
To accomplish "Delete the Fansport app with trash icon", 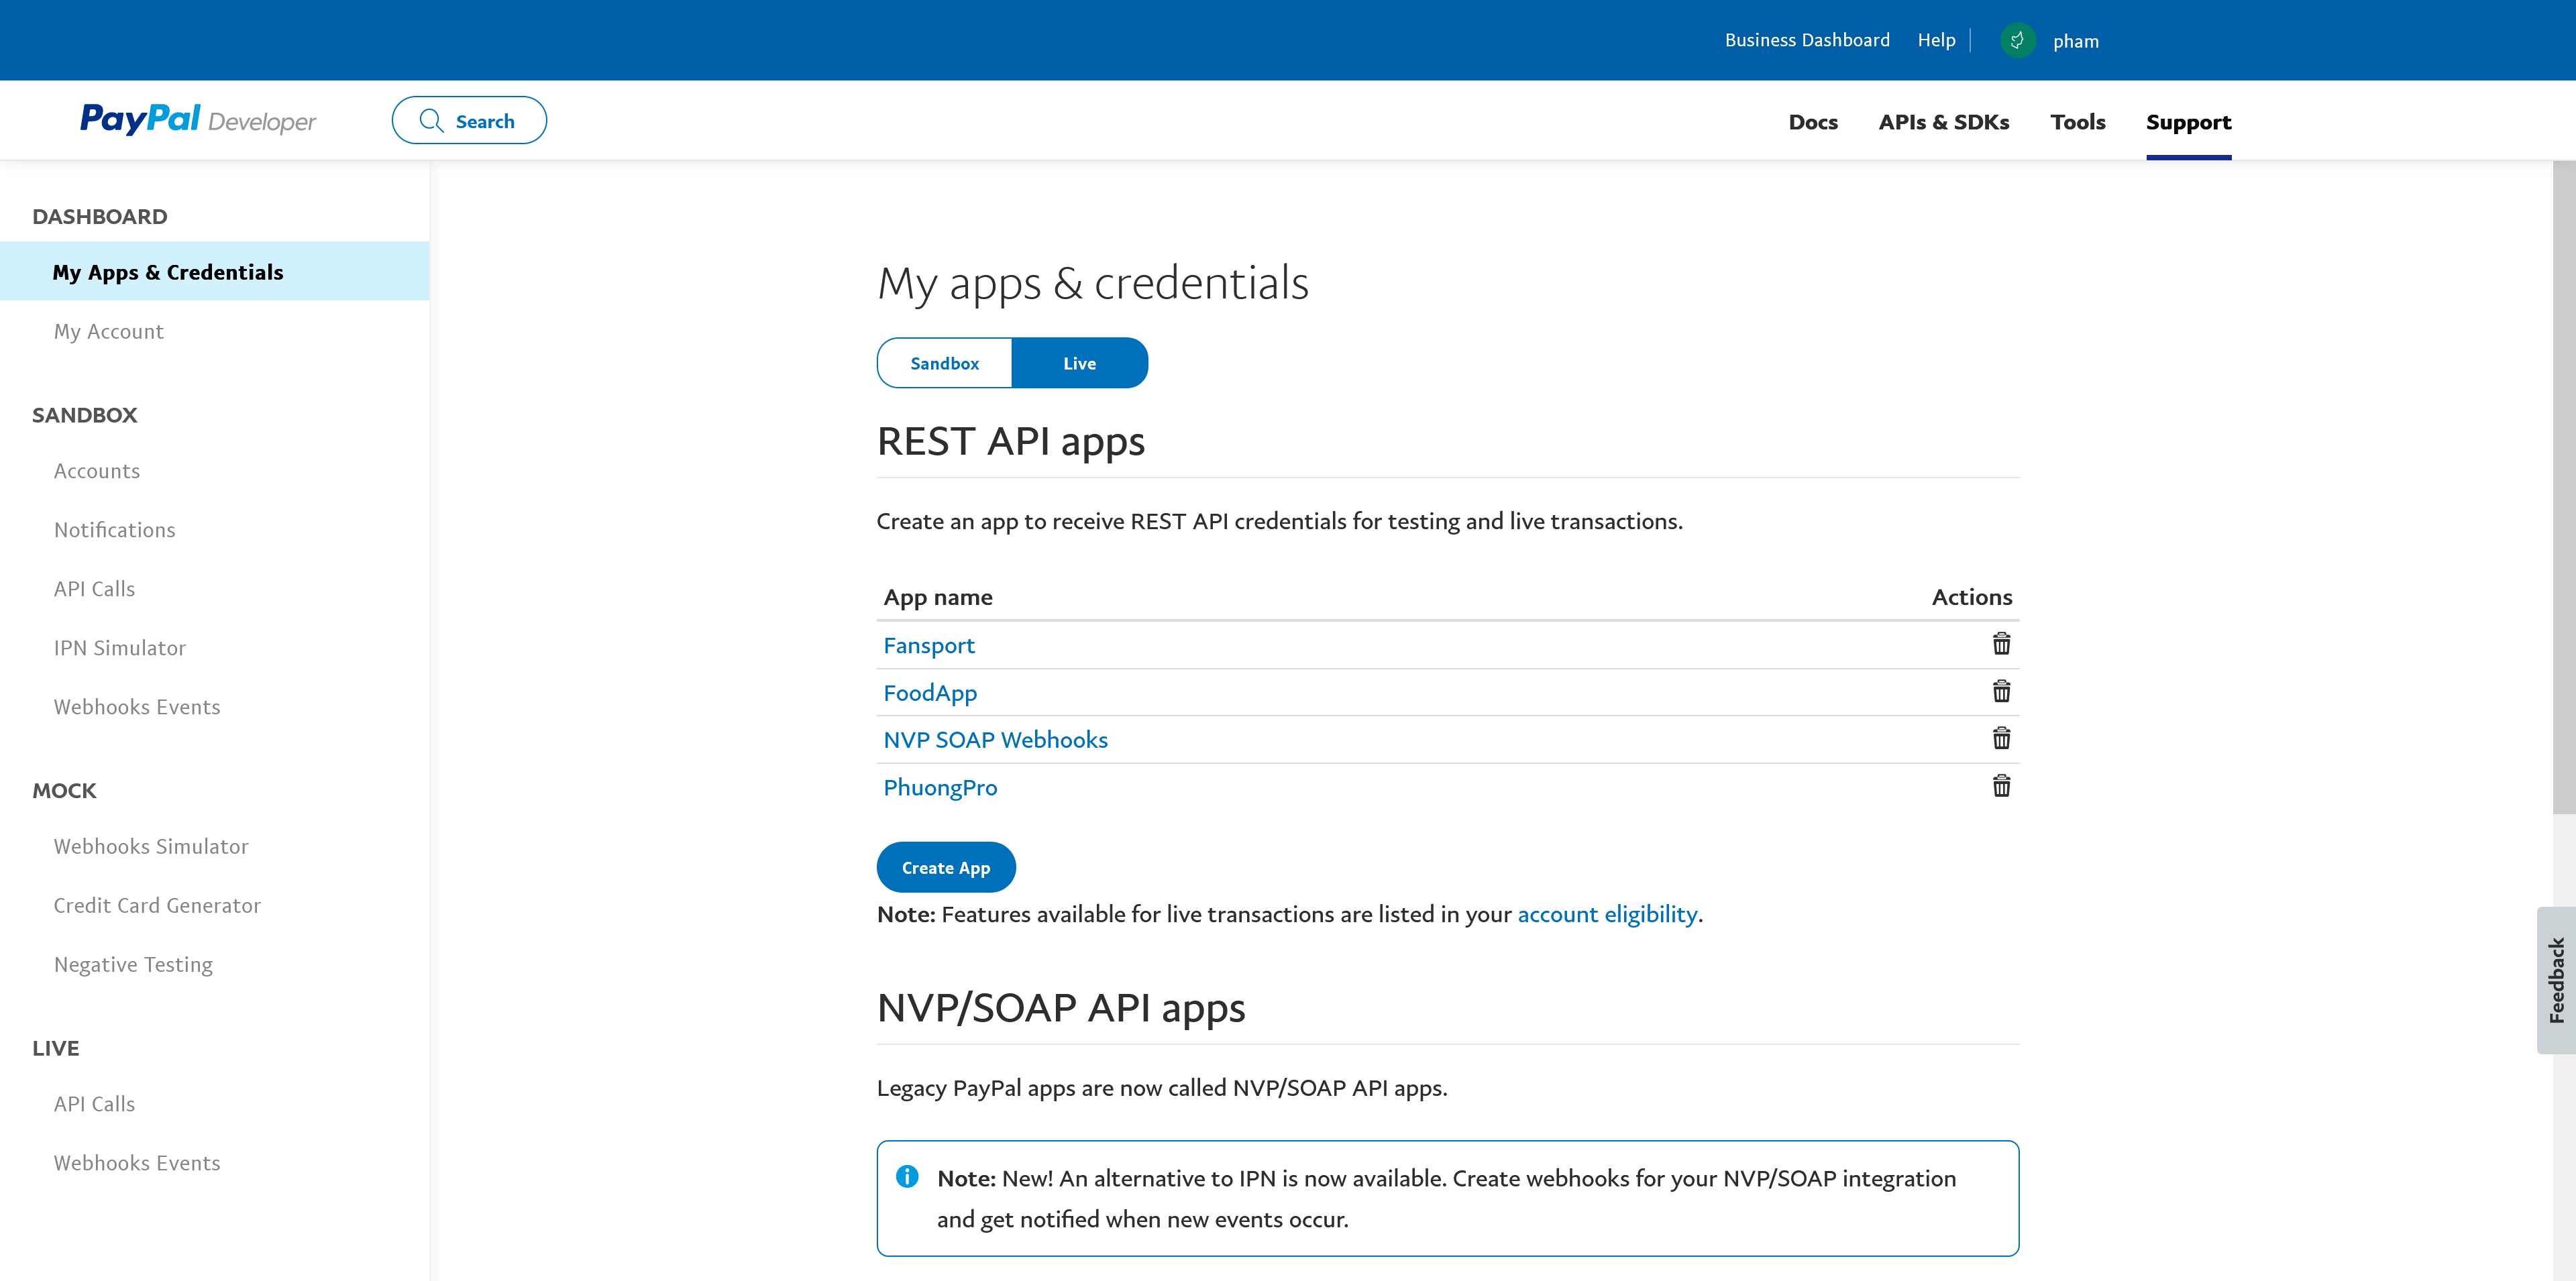I will [2001, 644].
